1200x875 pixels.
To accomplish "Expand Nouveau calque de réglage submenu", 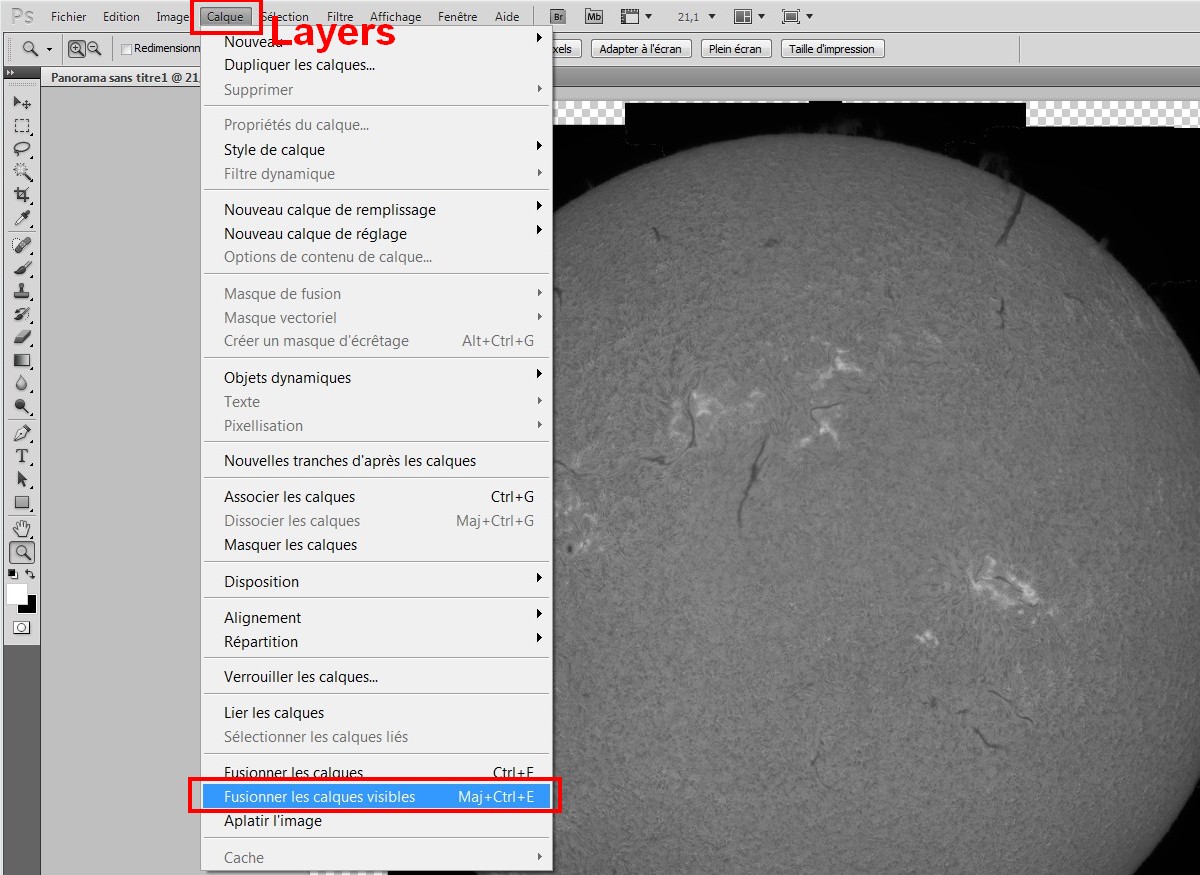I will (x=376, y=233).
